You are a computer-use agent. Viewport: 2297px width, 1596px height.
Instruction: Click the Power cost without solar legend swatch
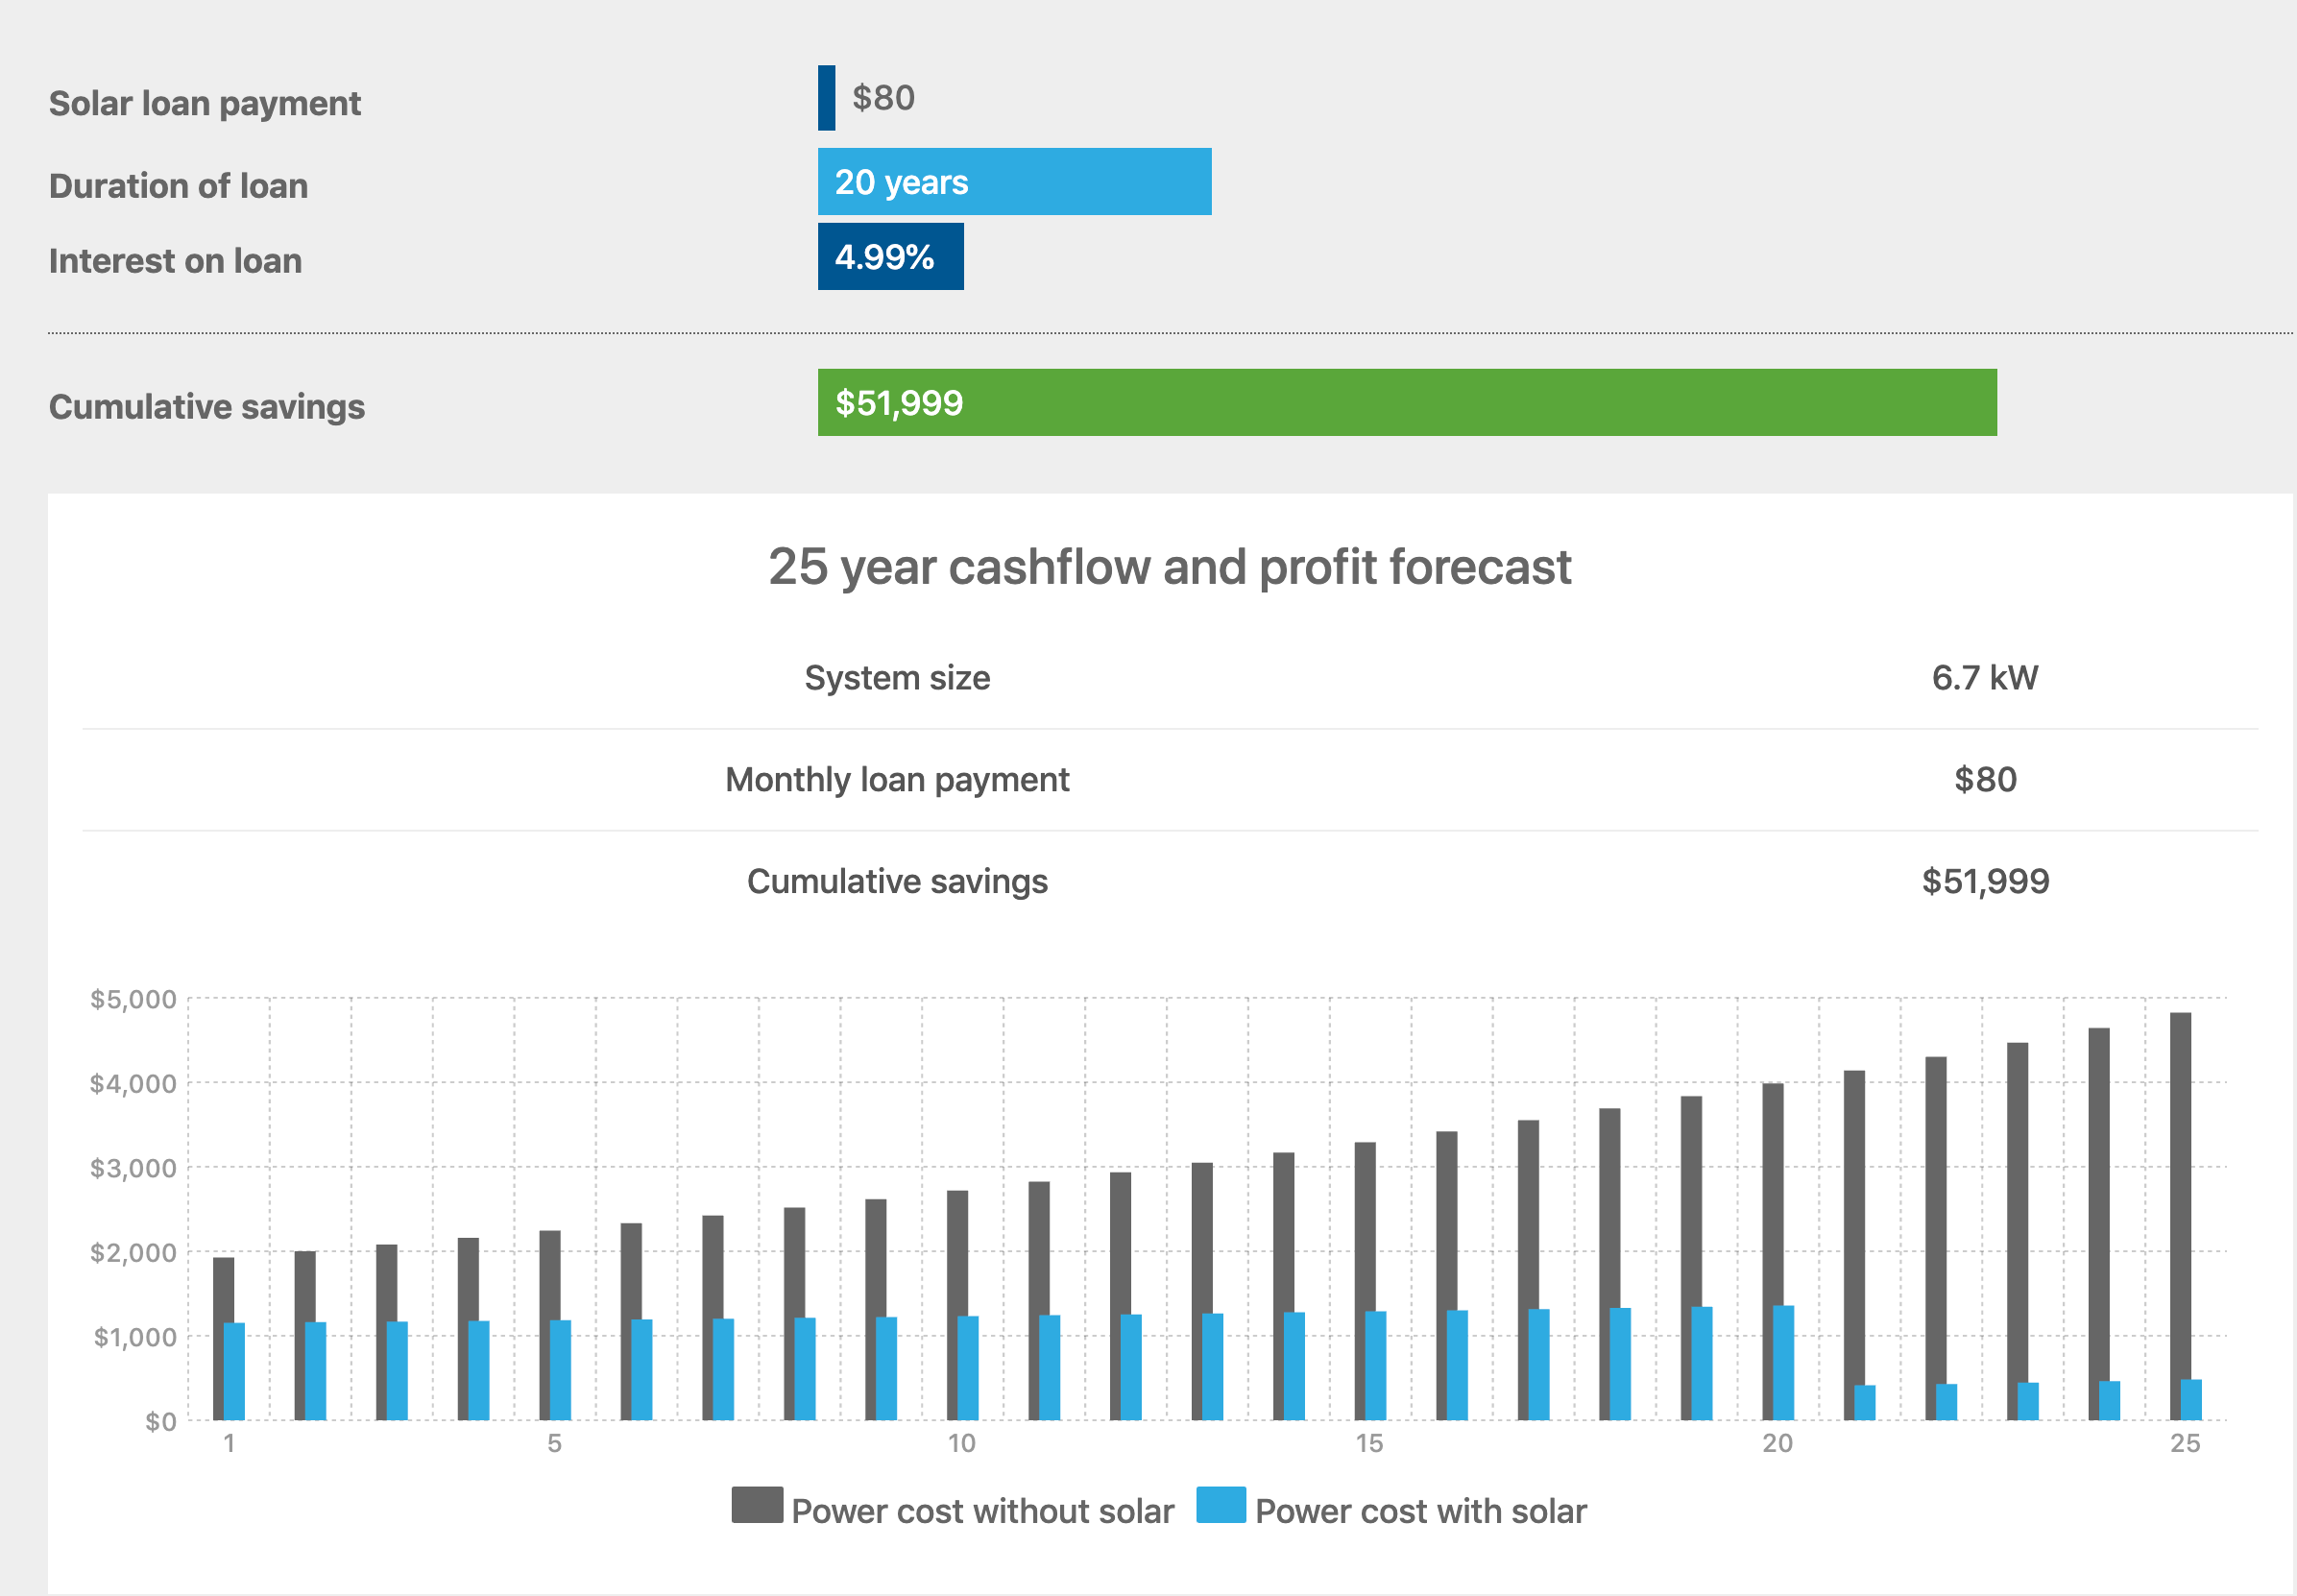(x=756, y=1505)
